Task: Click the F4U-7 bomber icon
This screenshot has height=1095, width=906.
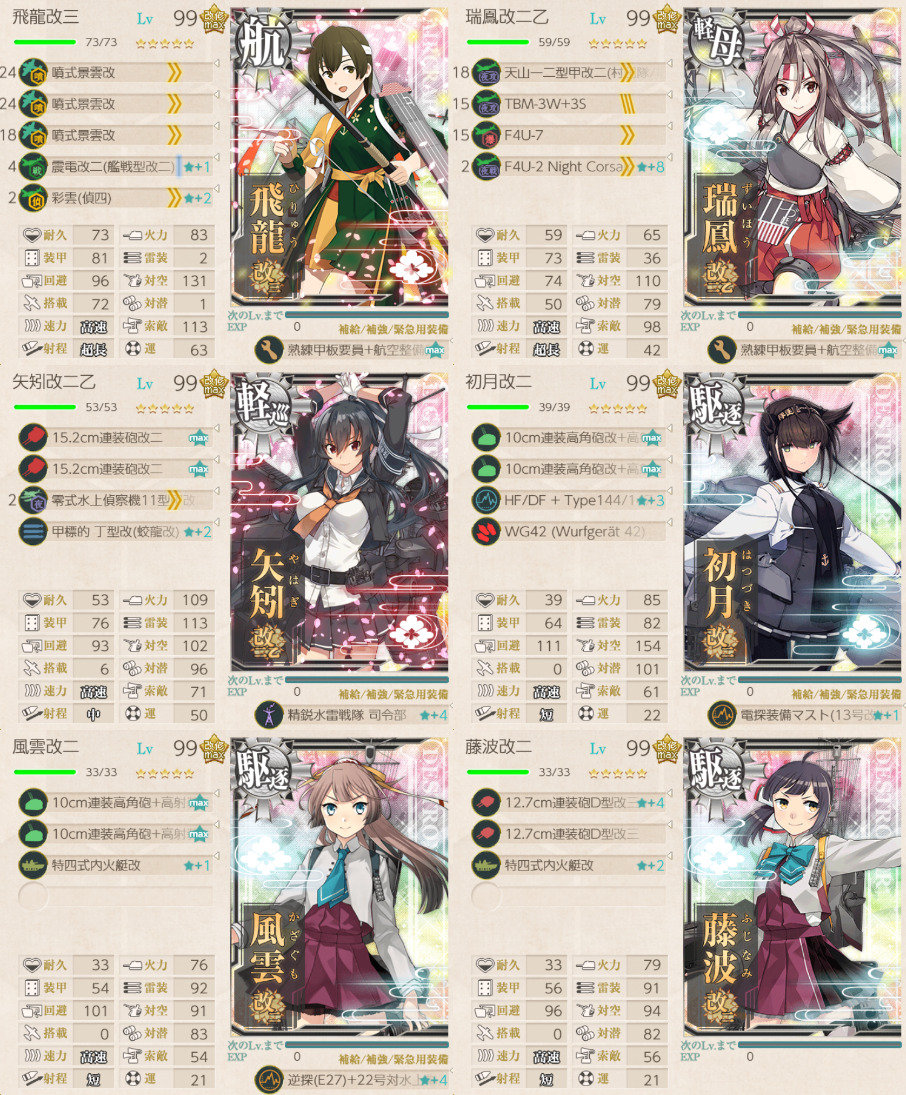Action: coord(486,135)
